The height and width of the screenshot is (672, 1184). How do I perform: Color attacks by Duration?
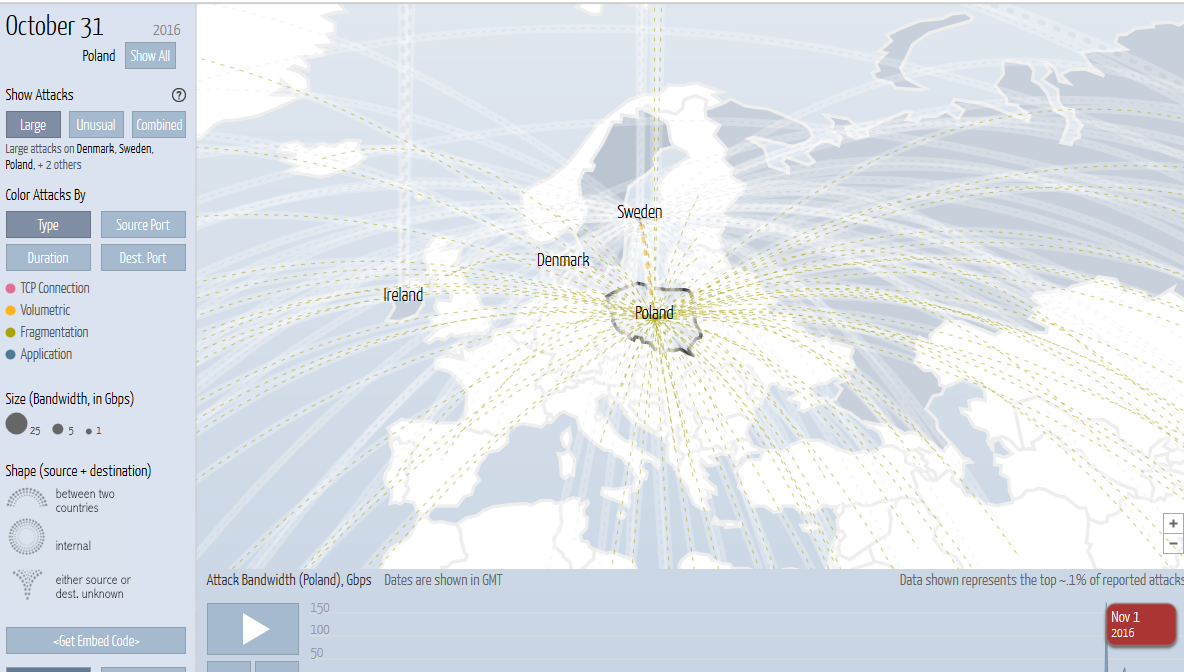48,258
